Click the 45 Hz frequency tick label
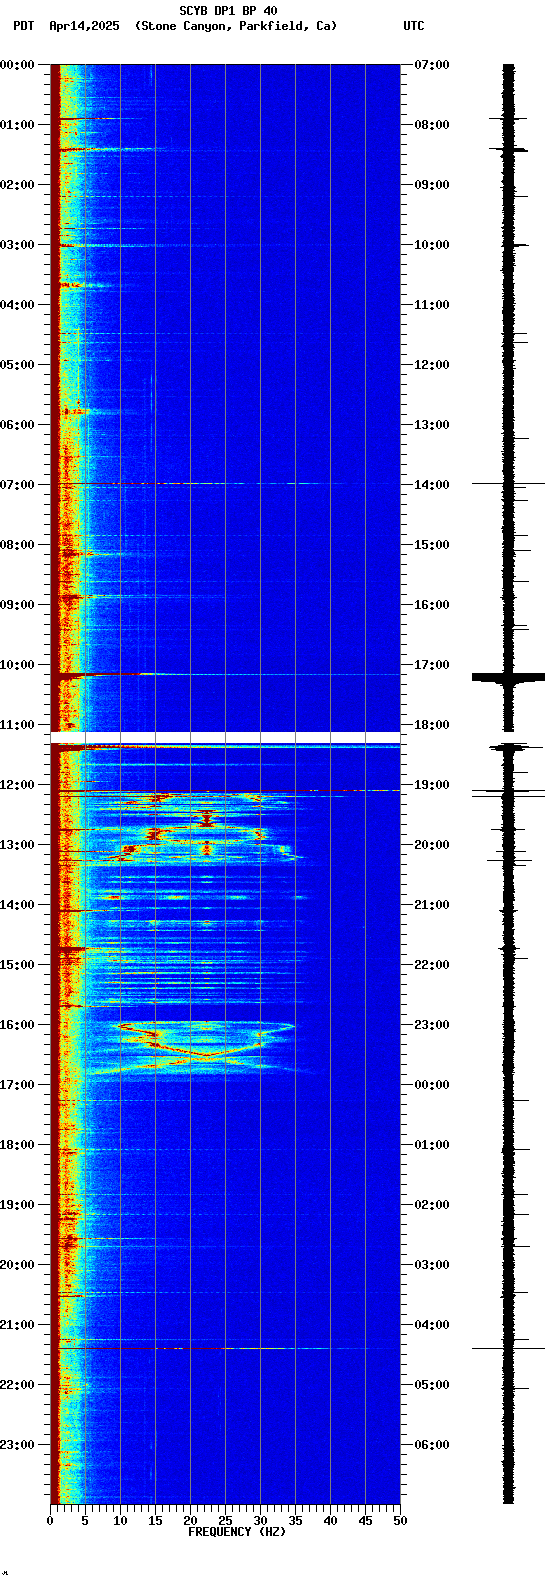The height and width of the screenshot is (1584, 552). pyautogui.click(x=365, y=1521)
